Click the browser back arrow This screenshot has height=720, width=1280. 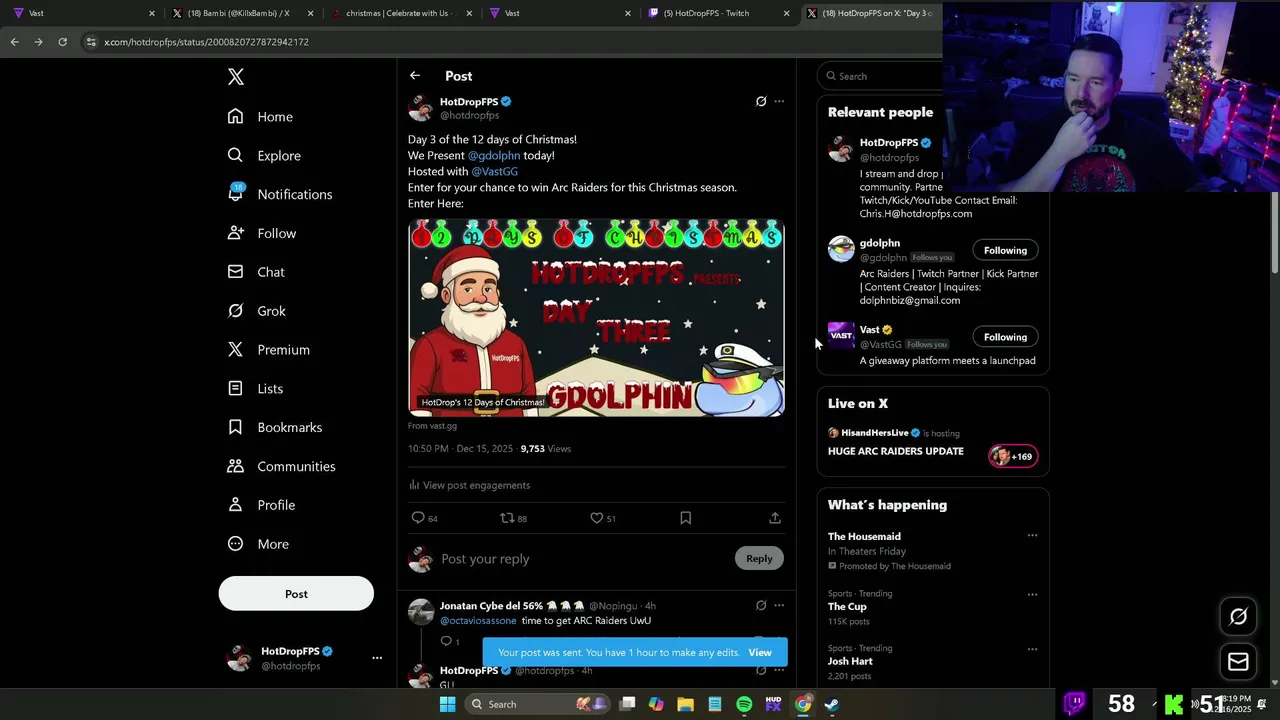pos(14,42)
